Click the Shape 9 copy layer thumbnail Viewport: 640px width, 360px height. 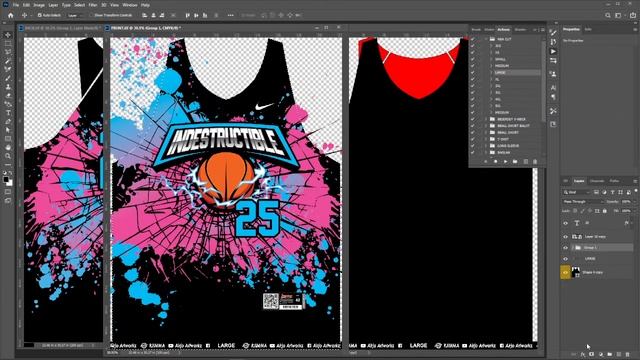click(576, 272)
